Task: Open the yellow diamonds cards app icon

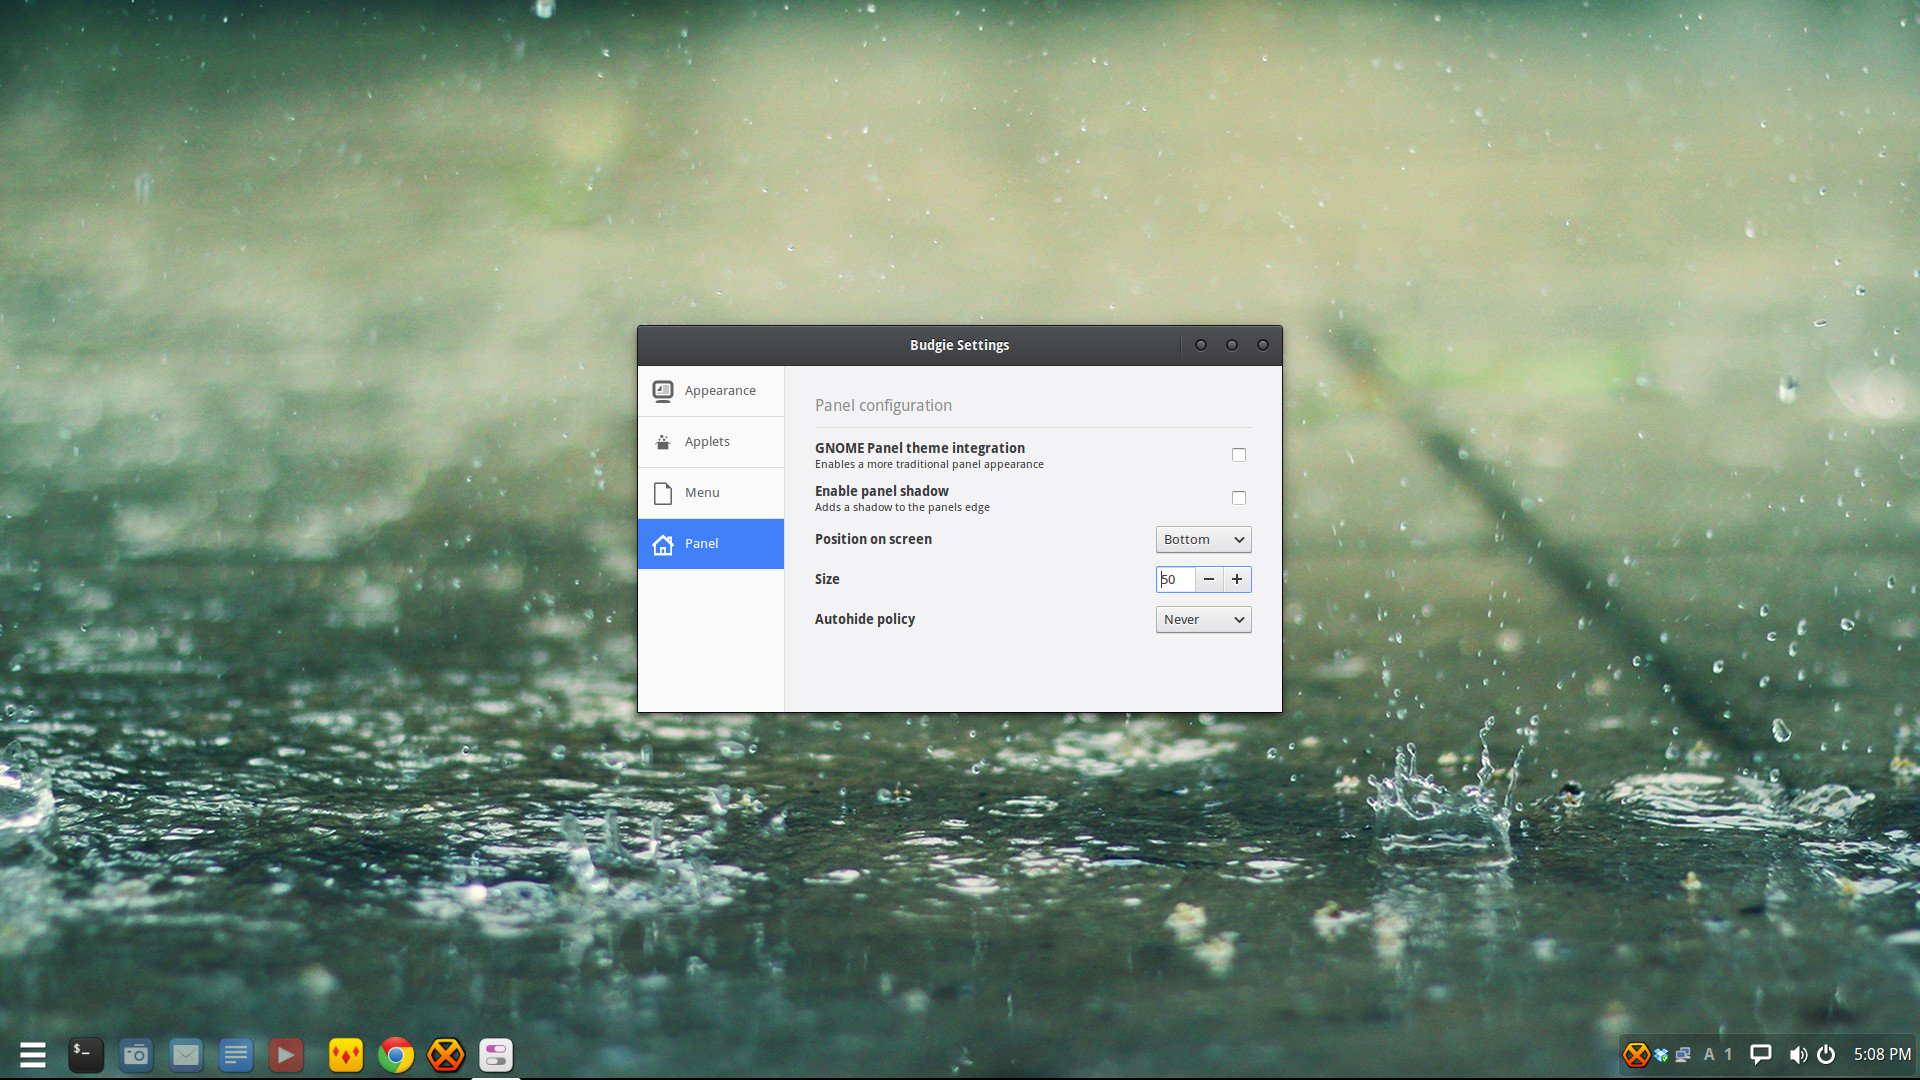Action: tap(346, 1055)
